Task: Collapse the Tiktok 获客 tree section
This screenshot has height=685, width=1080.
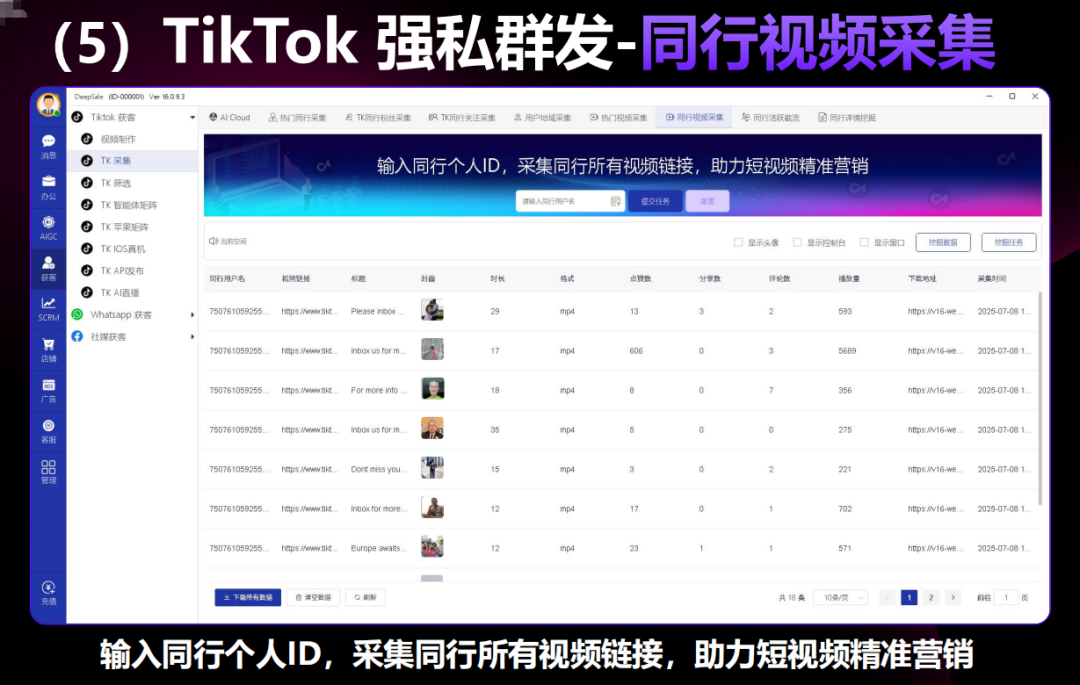Action: [x=192, y=118]
